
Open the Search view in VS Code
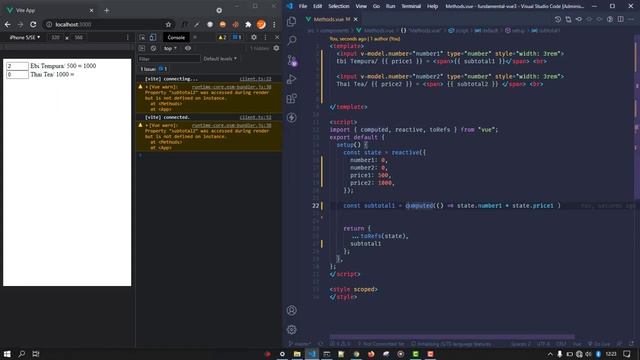291,40
